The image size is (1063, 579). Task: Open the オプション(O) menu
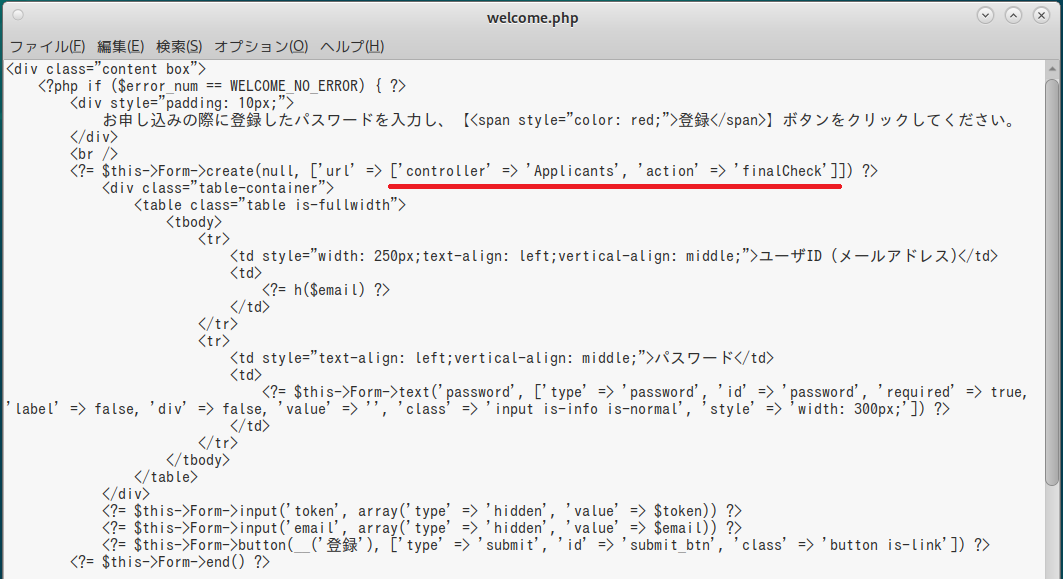(261, 46)
